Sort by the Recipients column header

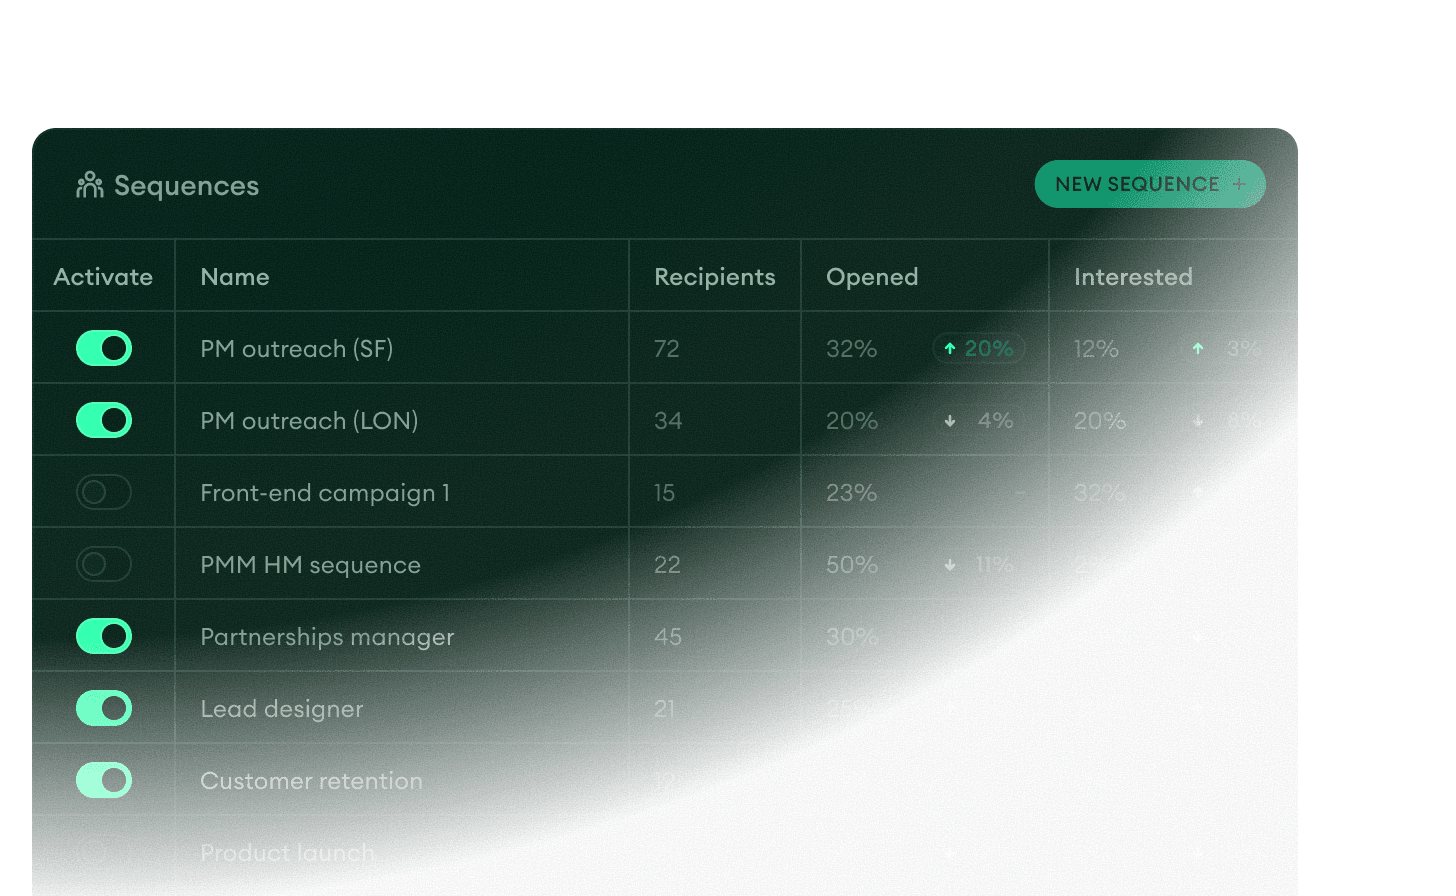click(x=714, y=276)
